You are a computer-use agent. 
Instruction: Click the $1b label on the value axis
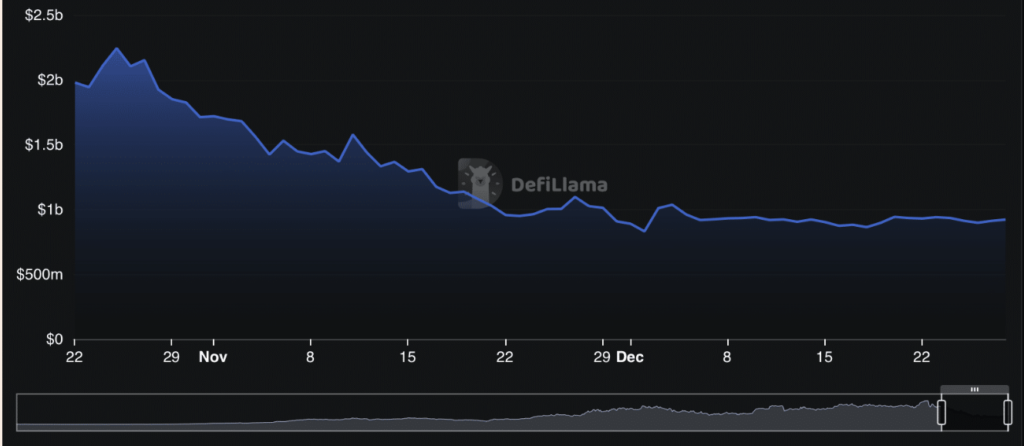[50, 210]
